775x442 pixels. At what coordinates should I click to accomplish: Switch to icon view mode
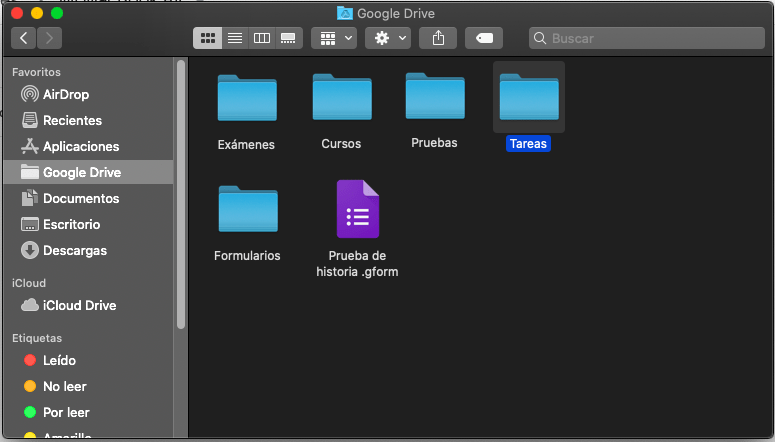(x=208, y=38)
